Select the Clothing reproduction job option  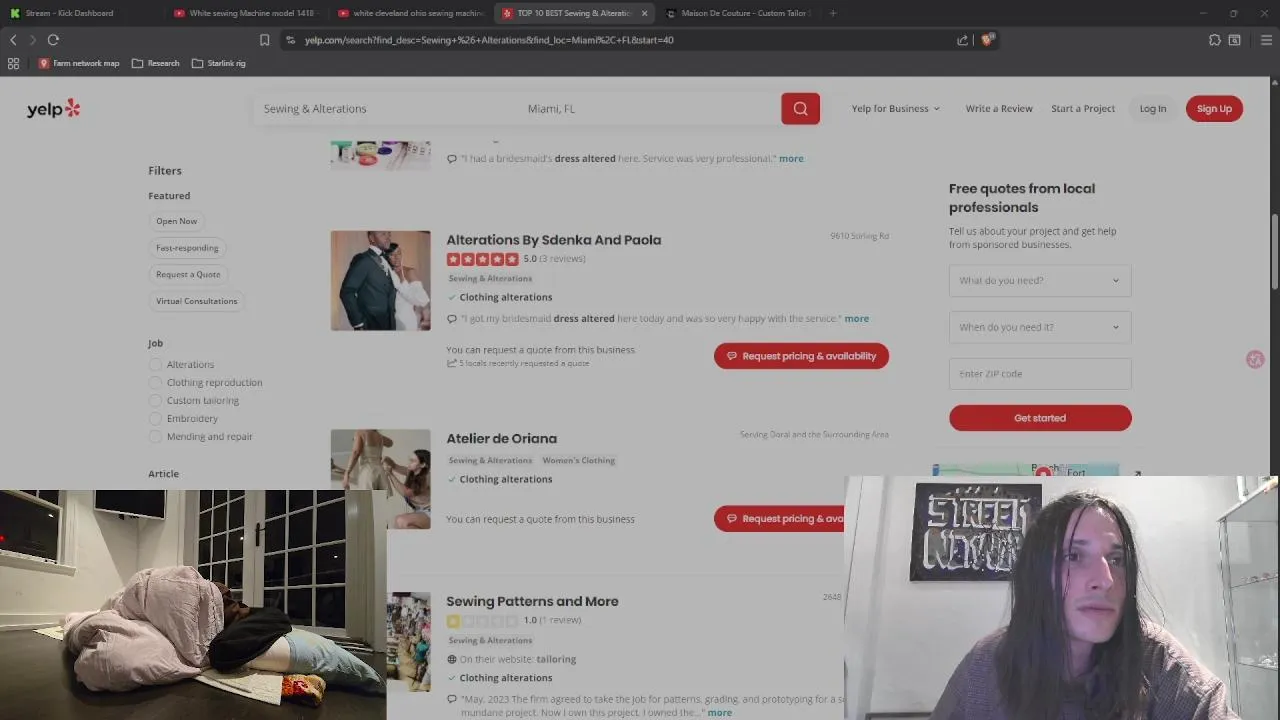click(x=155, y=383)
